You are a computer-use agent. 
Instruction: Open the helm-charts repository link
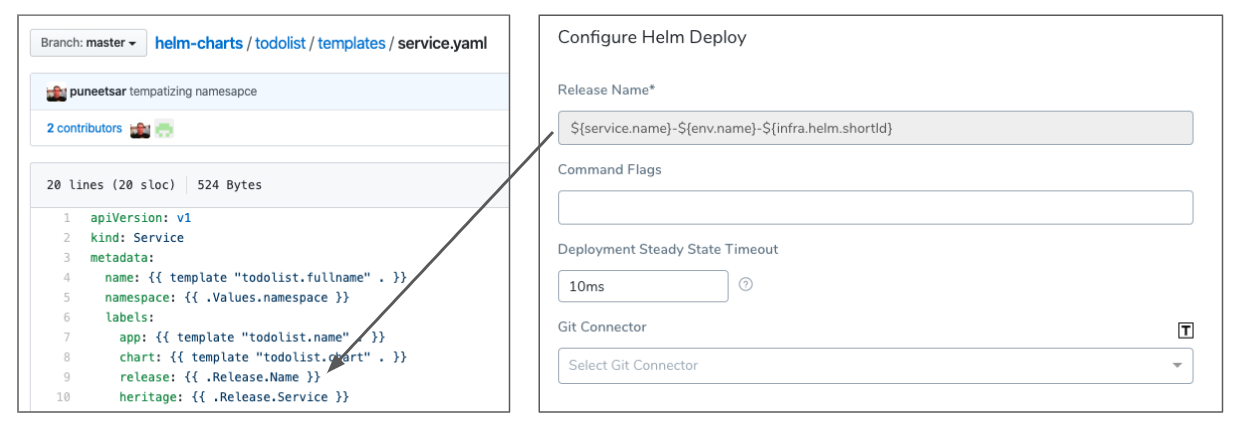click(198, 43)
